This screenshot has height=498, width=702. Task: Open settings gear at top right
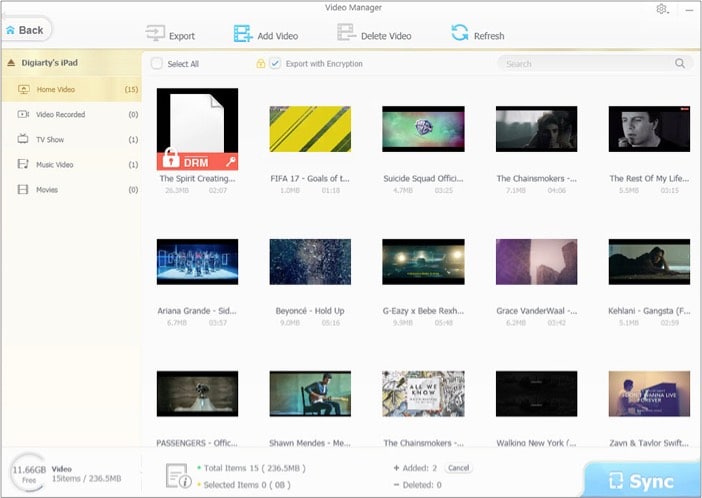pyautogui.click(x=661, y=9)
